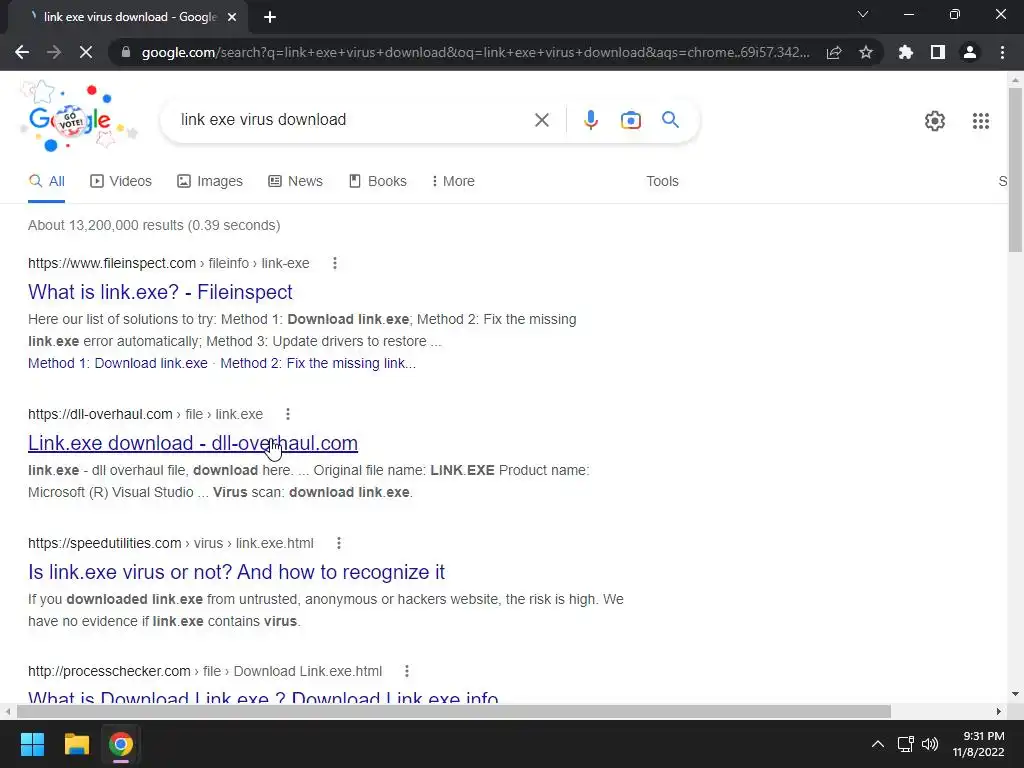Open 'What is link.exe? - Fileinspect' result
The height and width of the screenshot is (768, 1024).
coord(160,292)
